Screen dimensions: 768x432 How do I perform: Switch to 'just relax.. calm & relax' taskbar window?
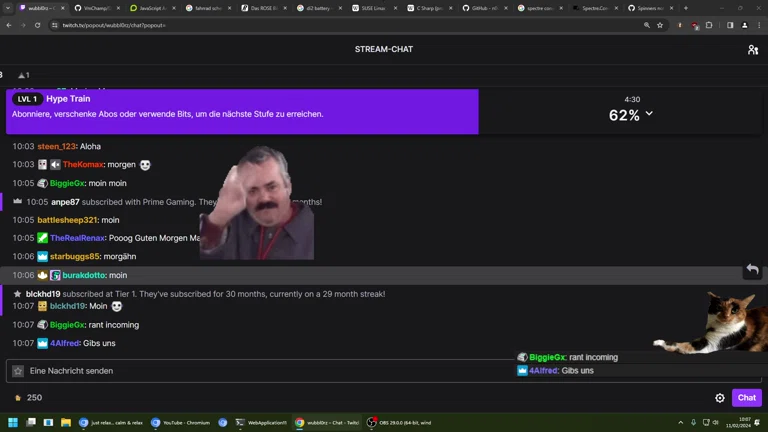click(111, 422)
